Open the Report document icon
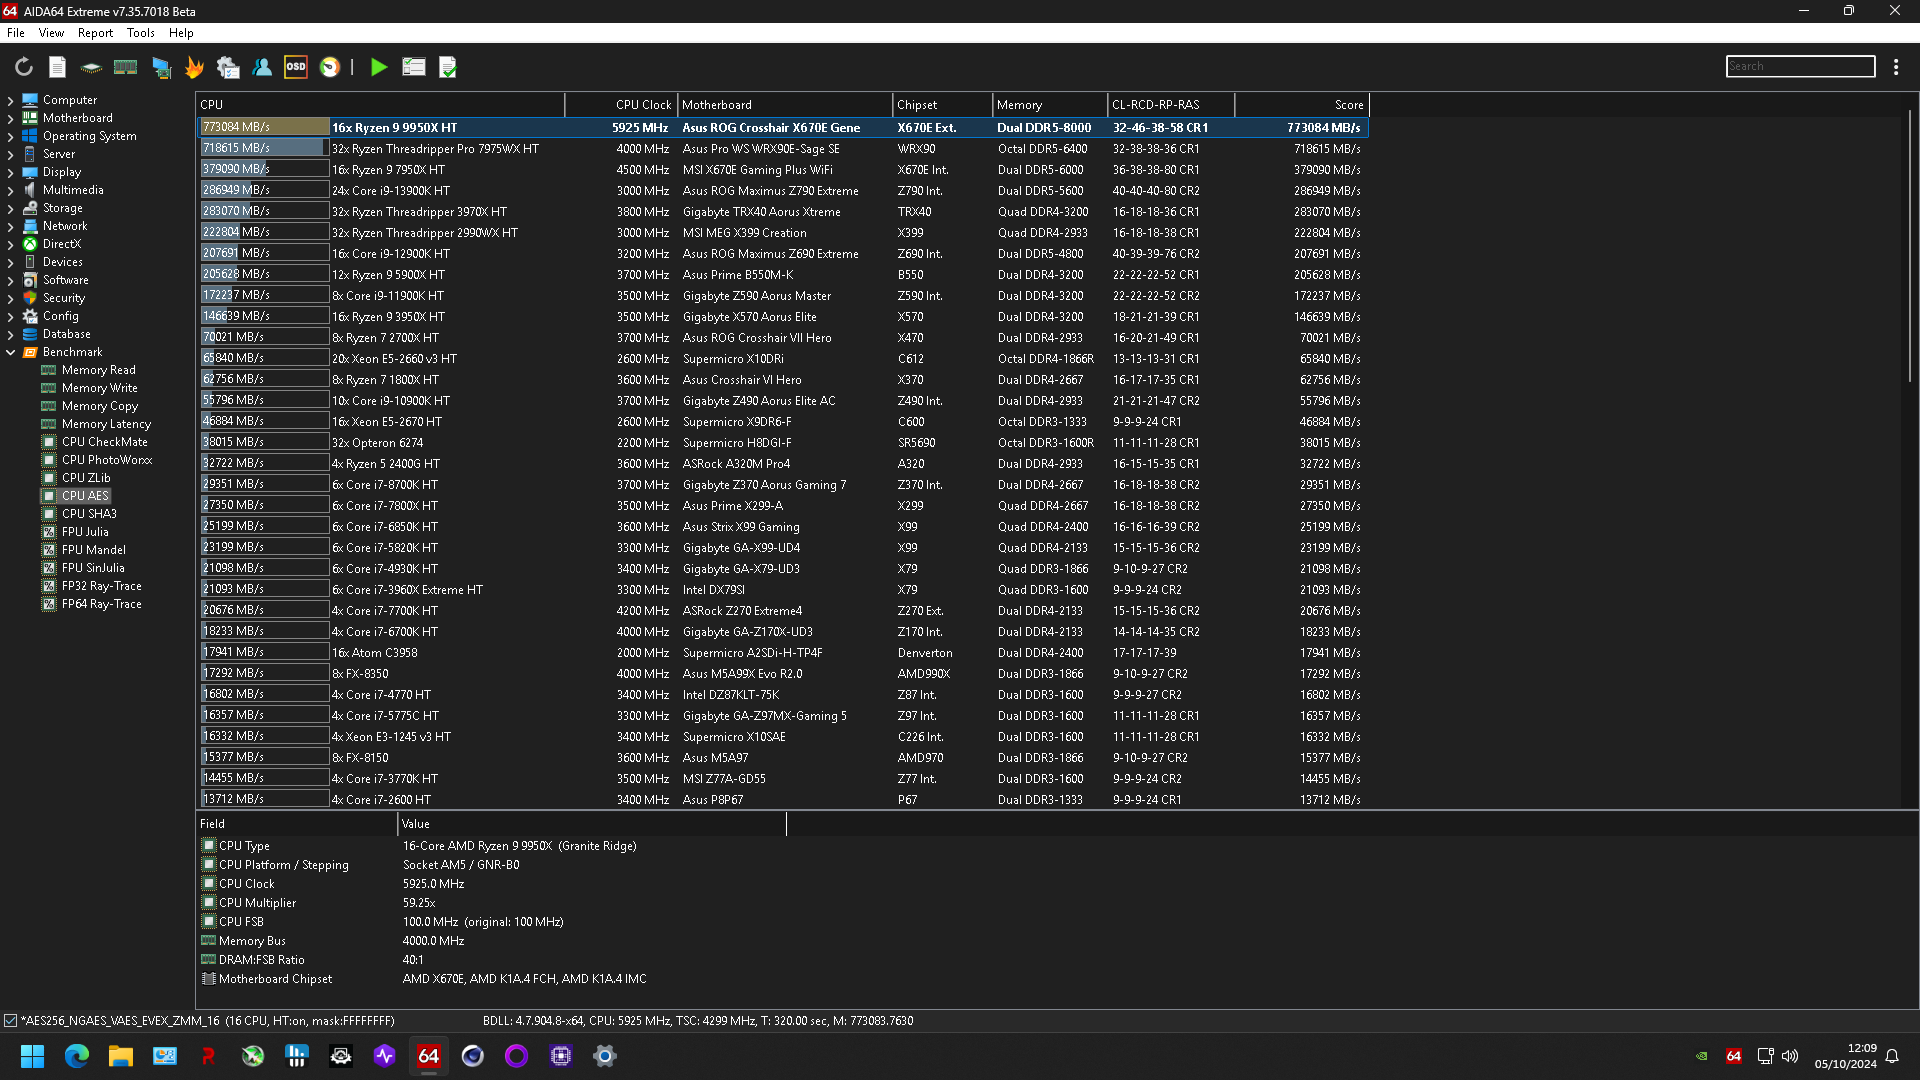 [x=57, y=67]
